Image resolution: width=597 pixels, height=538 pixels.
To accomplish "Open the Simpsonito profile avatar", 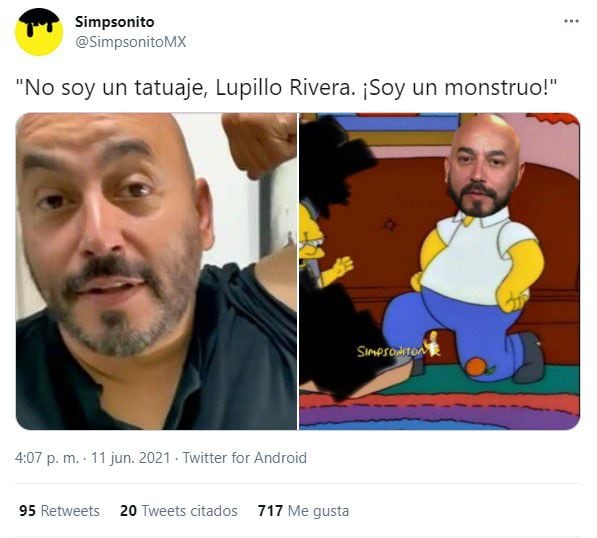I will 39,32.
